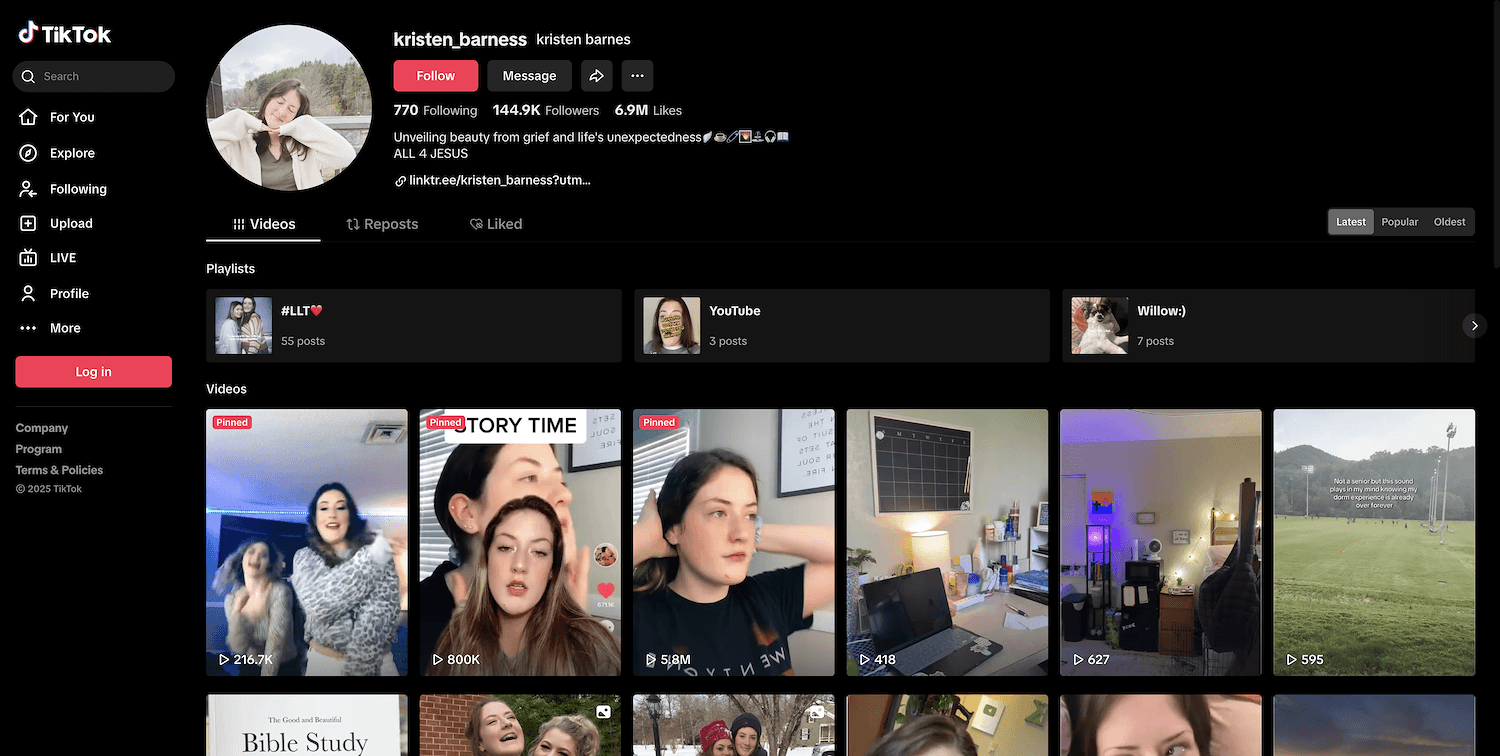Click the Upload plus icon
Image resolution: width=1500 pixels, height=756 pixels.
coord(28,224)
